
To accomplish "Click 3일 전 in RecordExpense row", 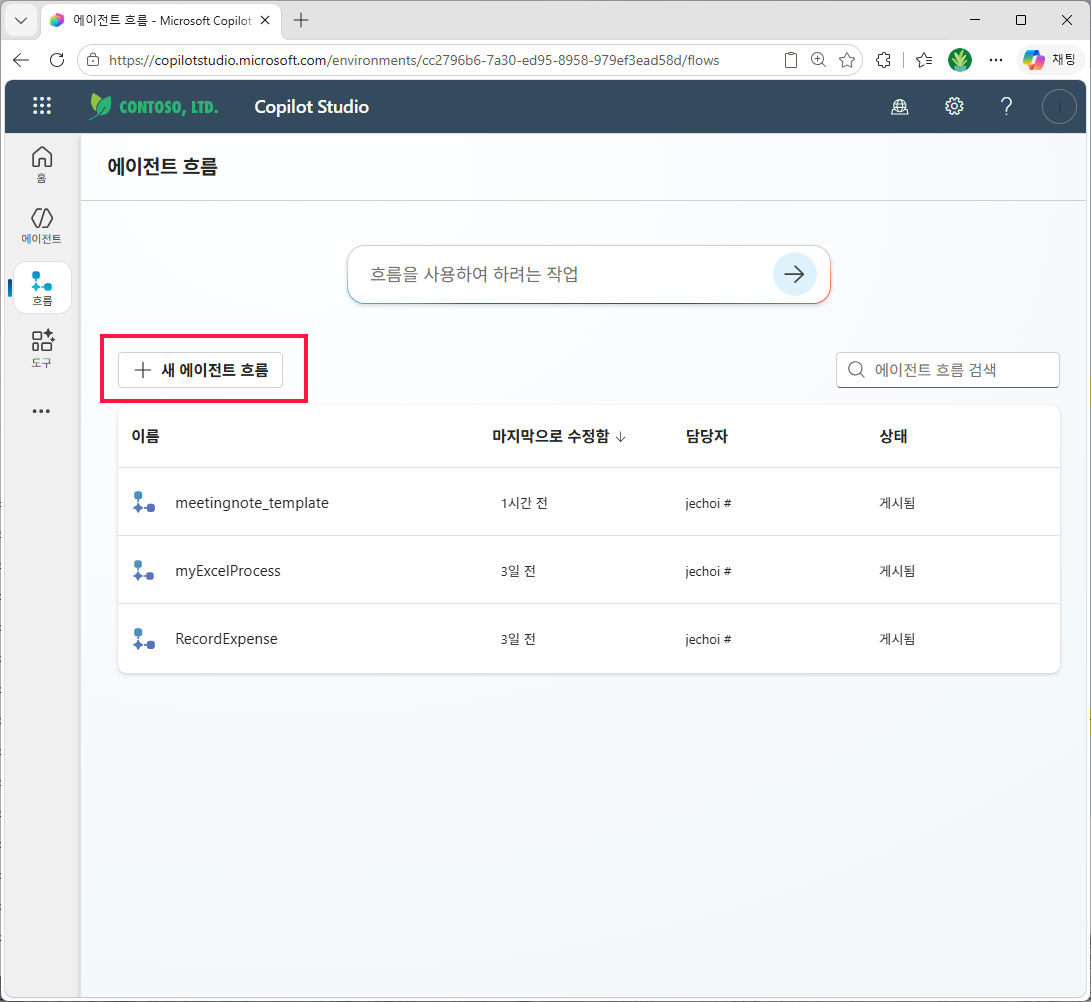I will coord(518,639).
